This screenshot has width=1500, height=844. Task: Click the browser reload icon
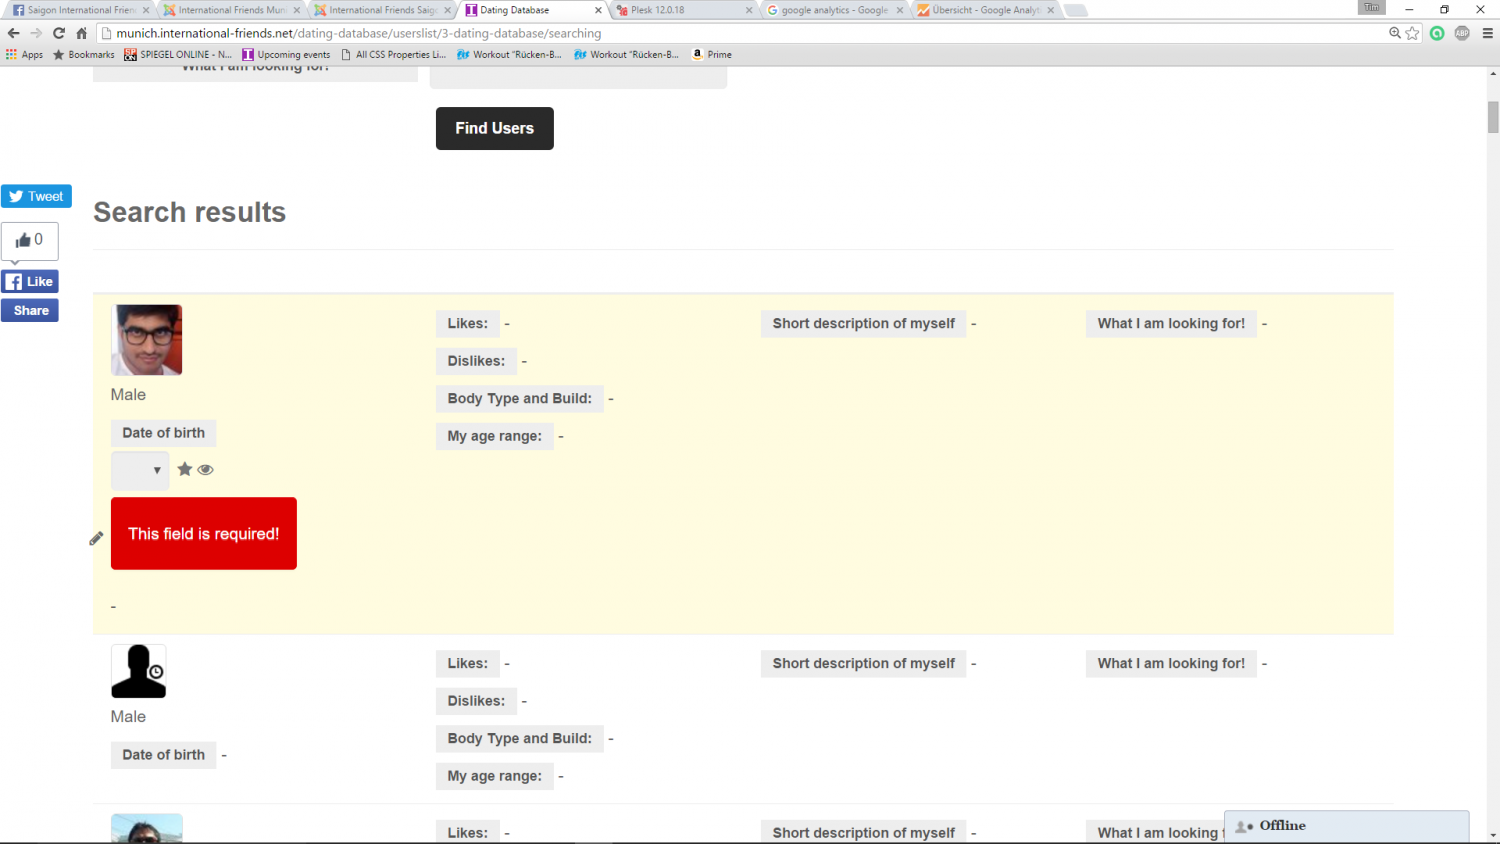pyautogui.click(x=59, y=33)
